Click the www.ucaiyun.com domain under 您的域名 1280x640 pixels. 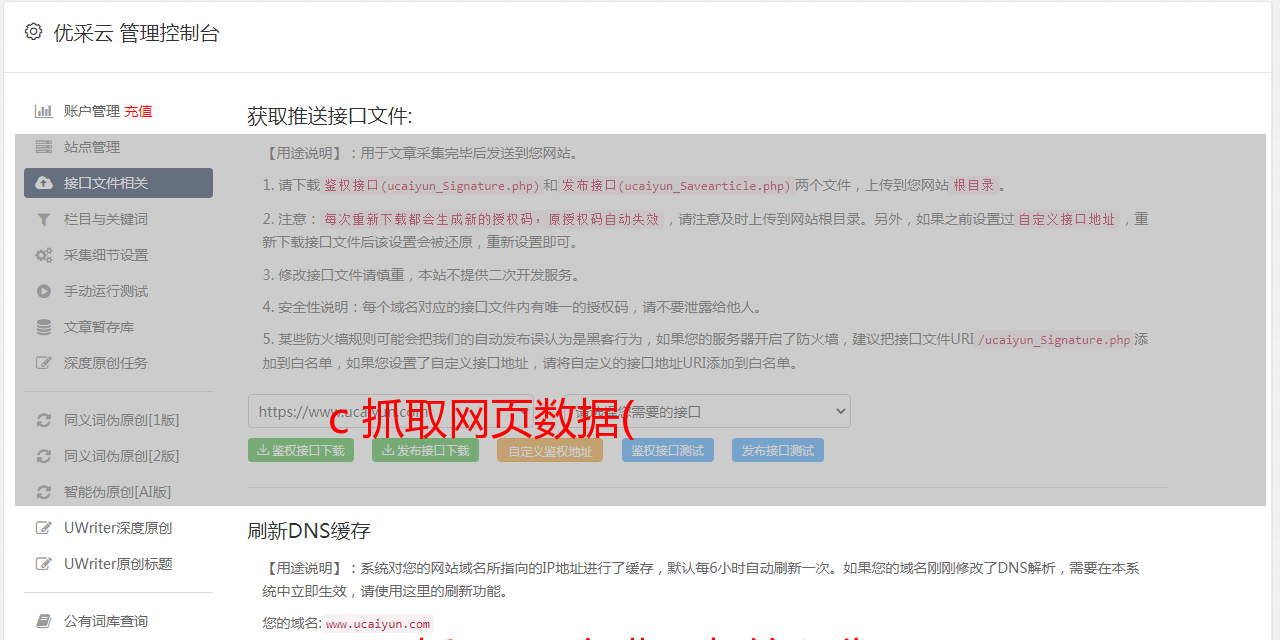[x=378, y=624]
